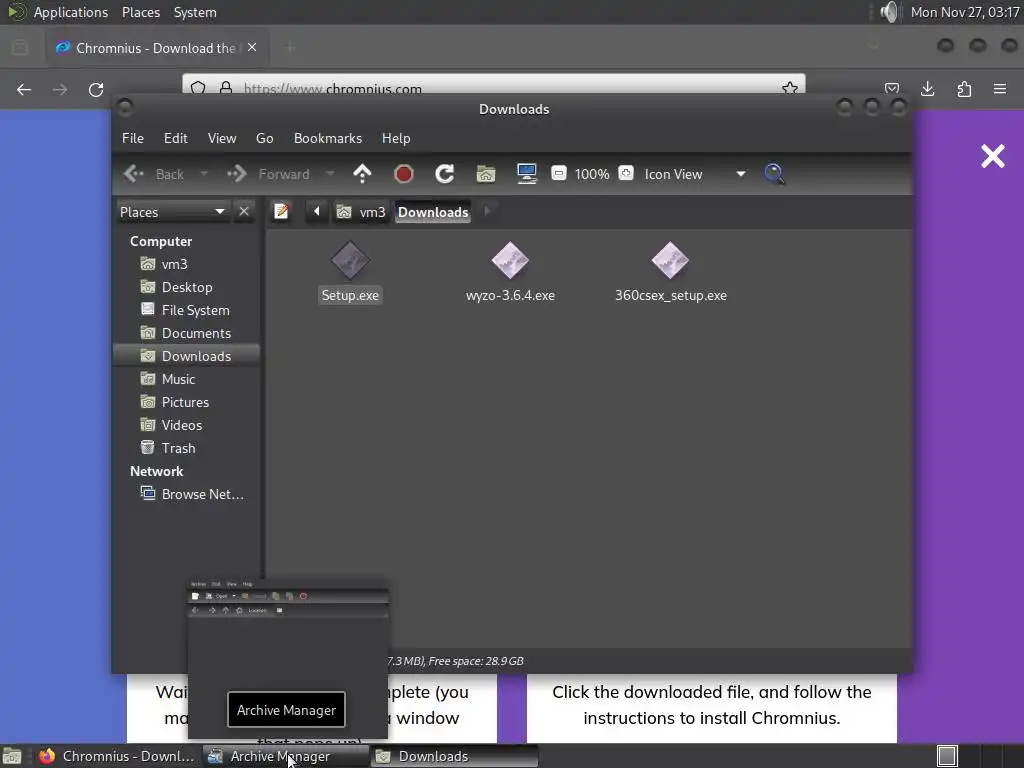Reload the Chromnius browser page
This screenshot has width=1024, height=768.
tap(96, 89)
